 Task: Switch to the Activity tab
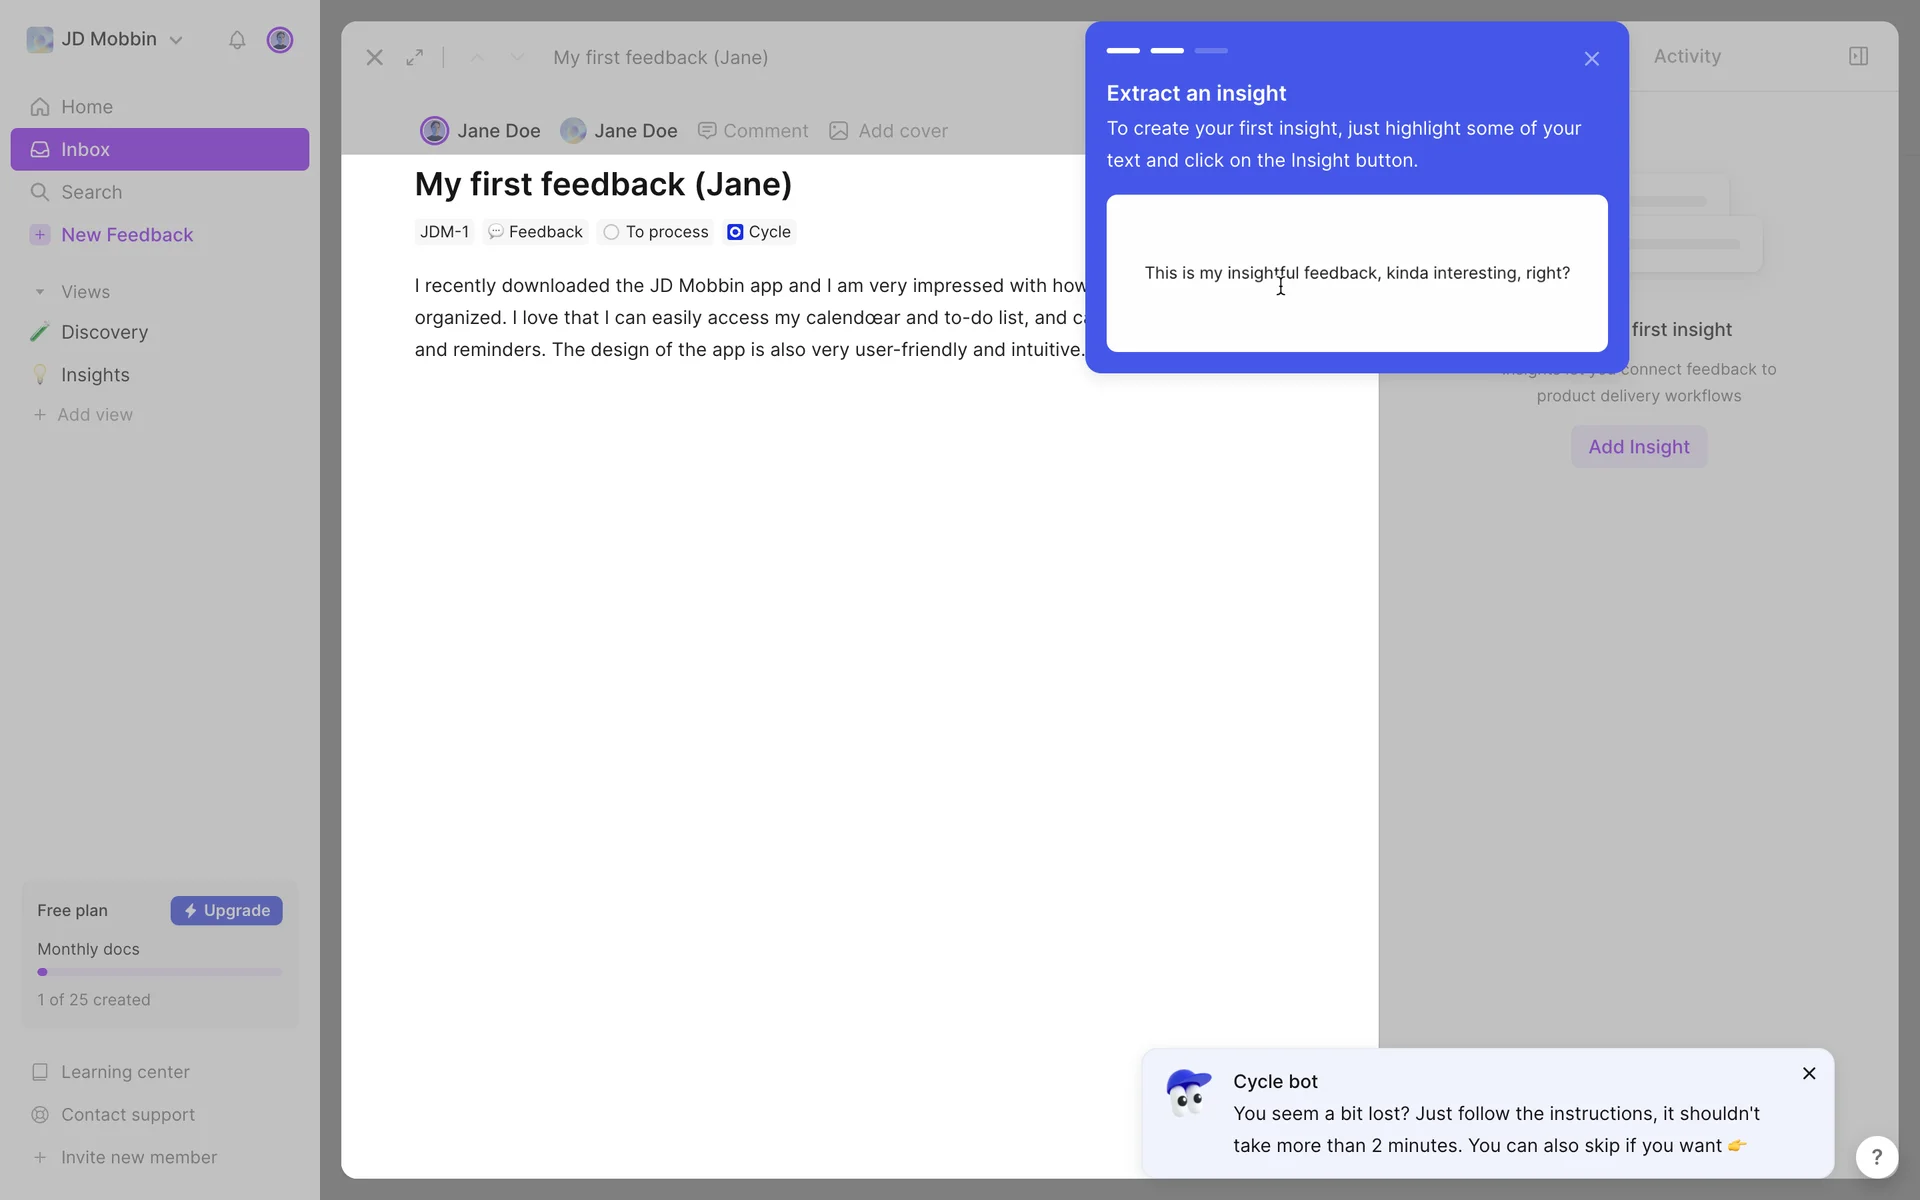[1687, 57]
